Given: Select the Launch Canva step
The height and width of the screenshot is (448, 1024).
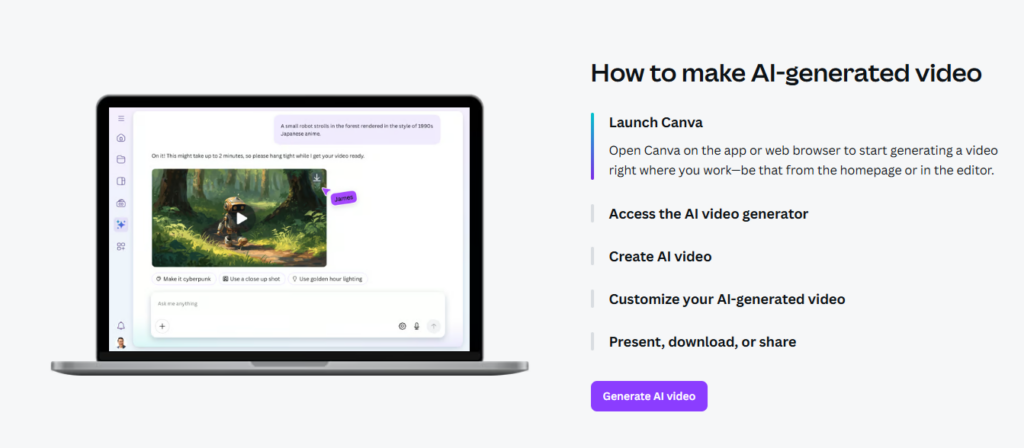Looking at the screenshot, I should point(656,122).
